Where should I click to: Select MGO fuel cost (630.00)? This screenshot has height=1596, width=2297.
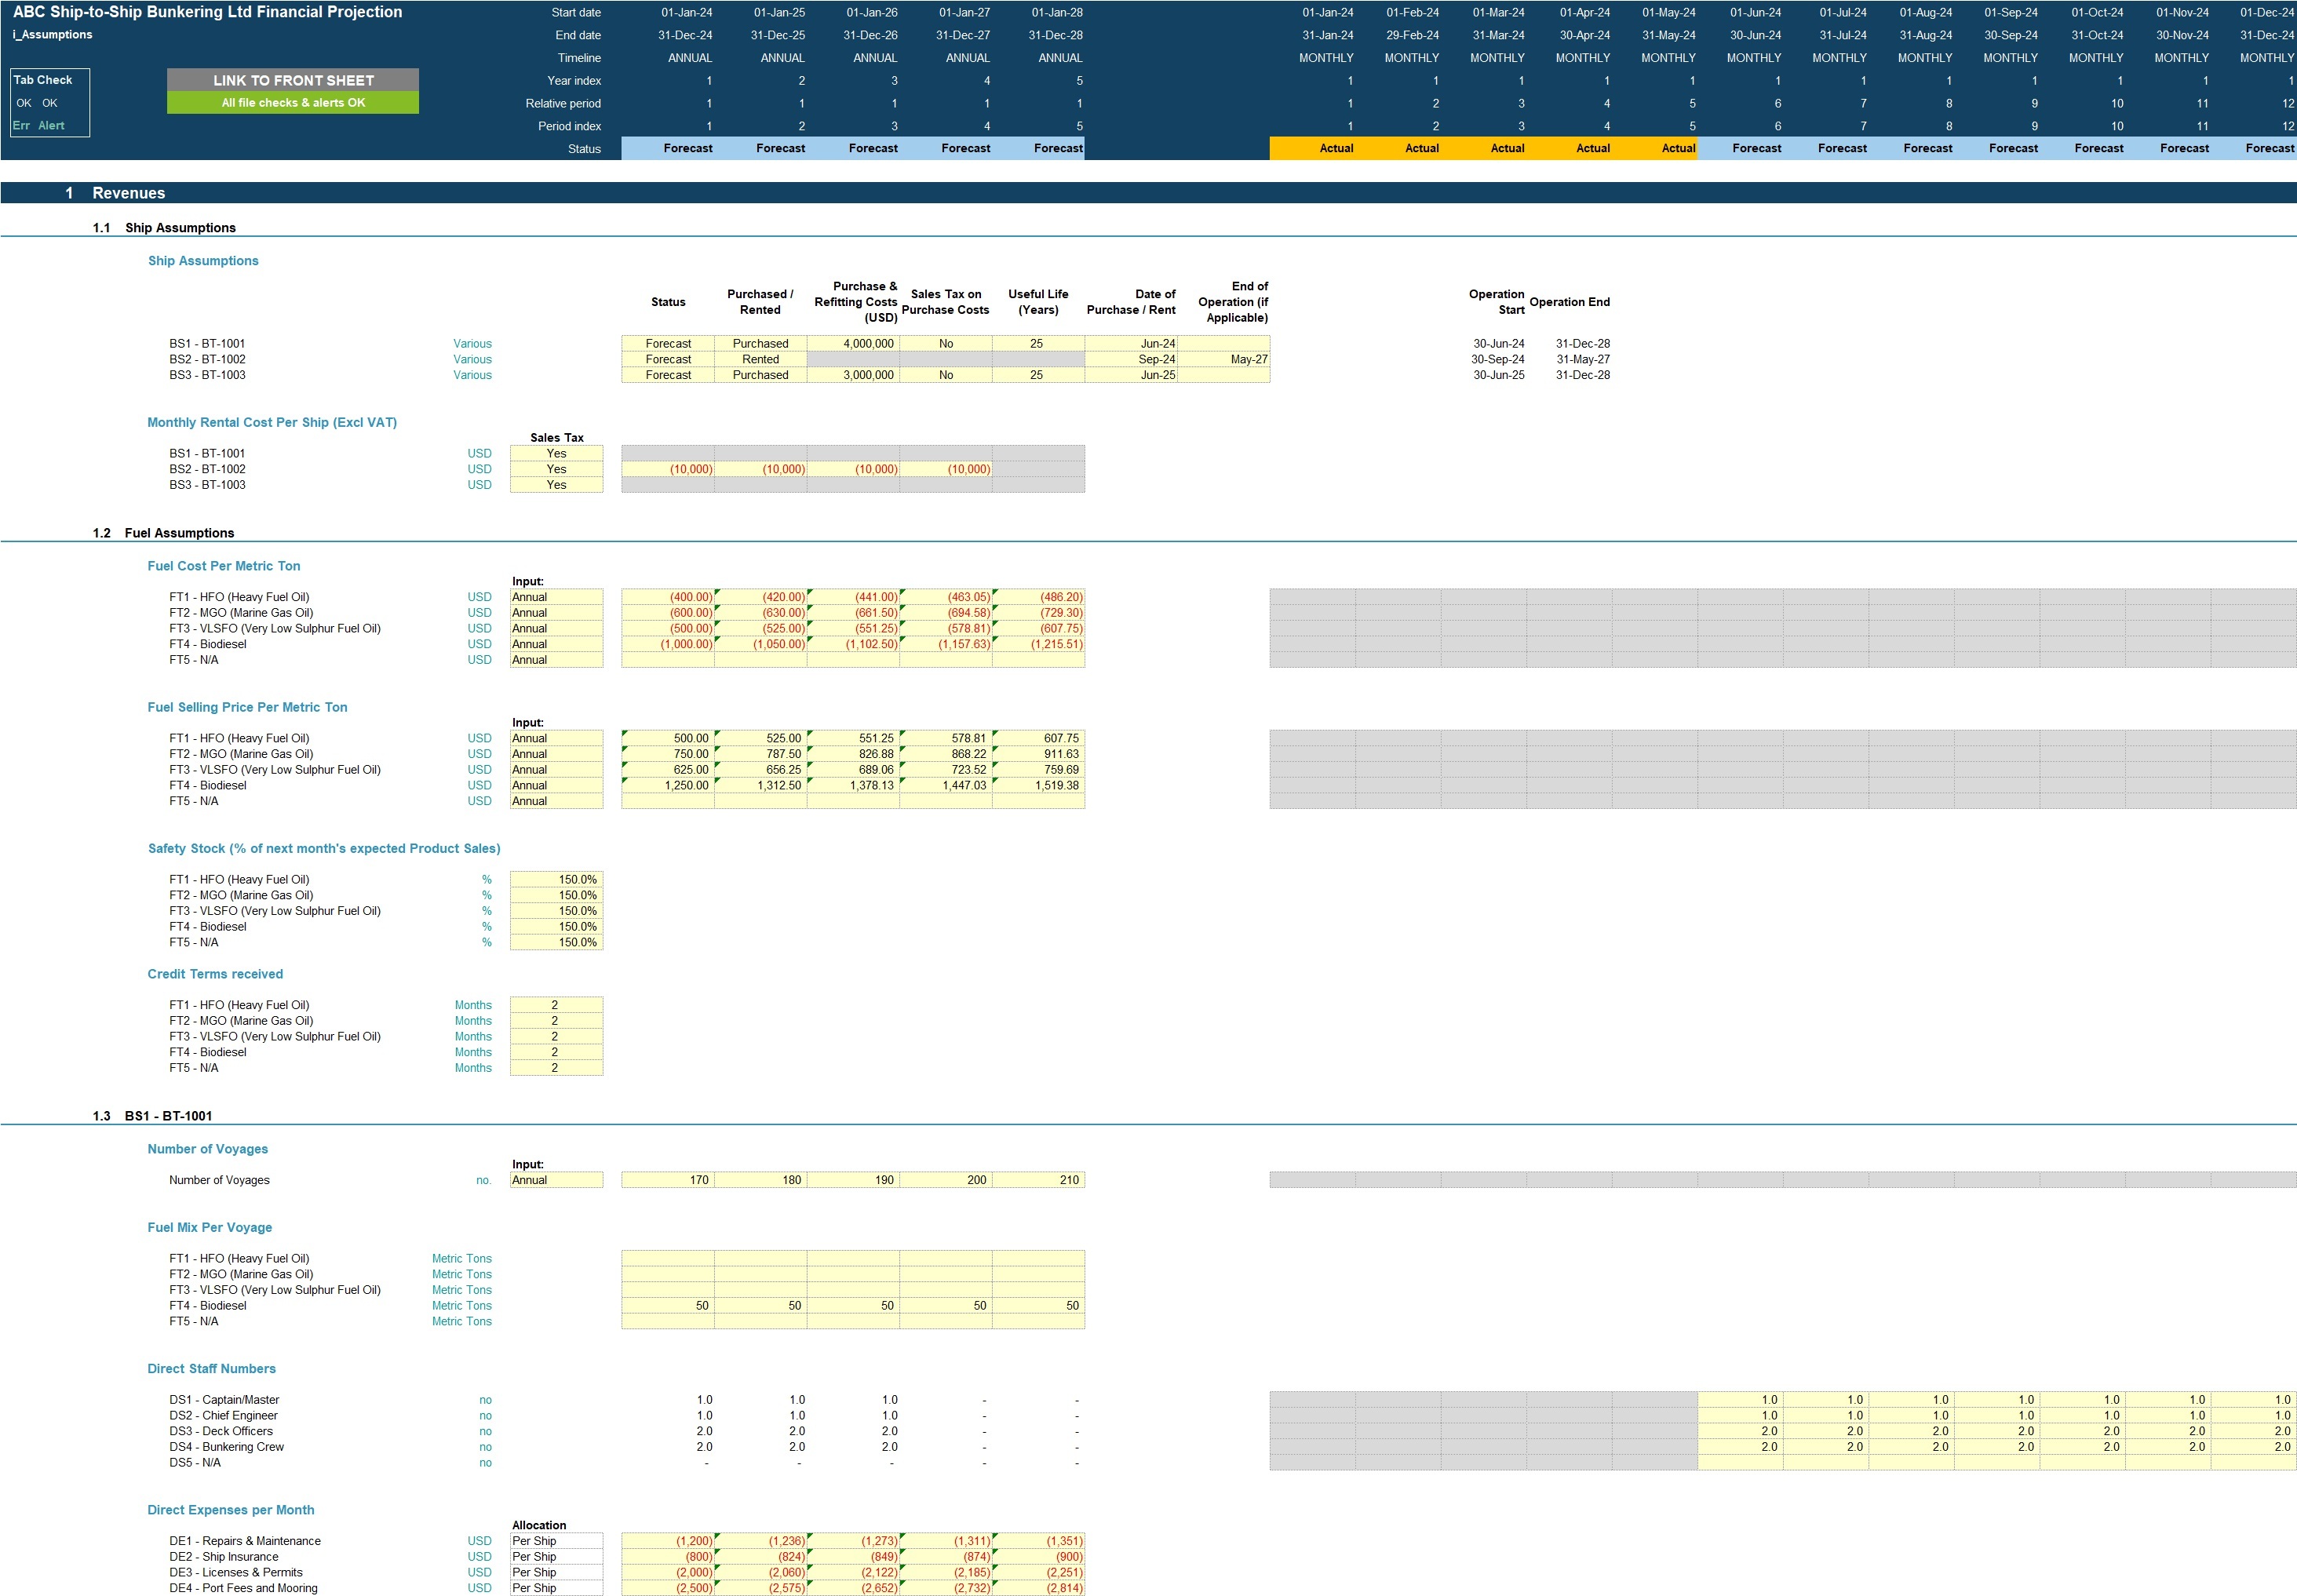pyautogui.click(x=760, y=613)
